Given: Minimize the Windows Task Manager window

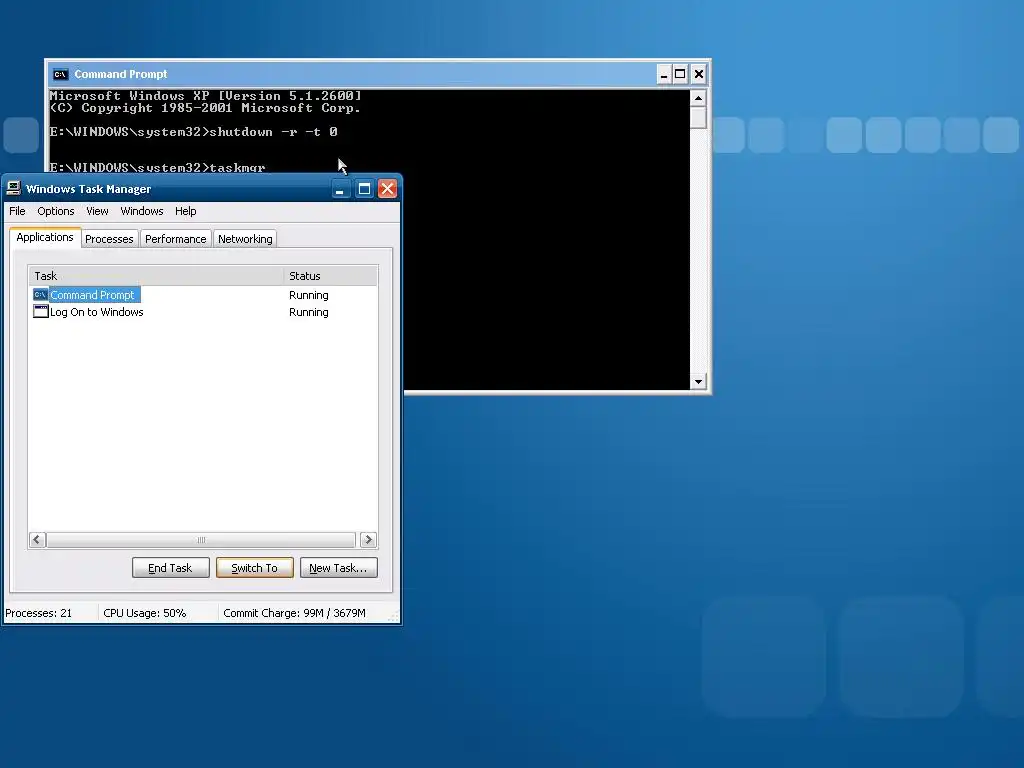Looking at the screenshot, I should (340, 189).
